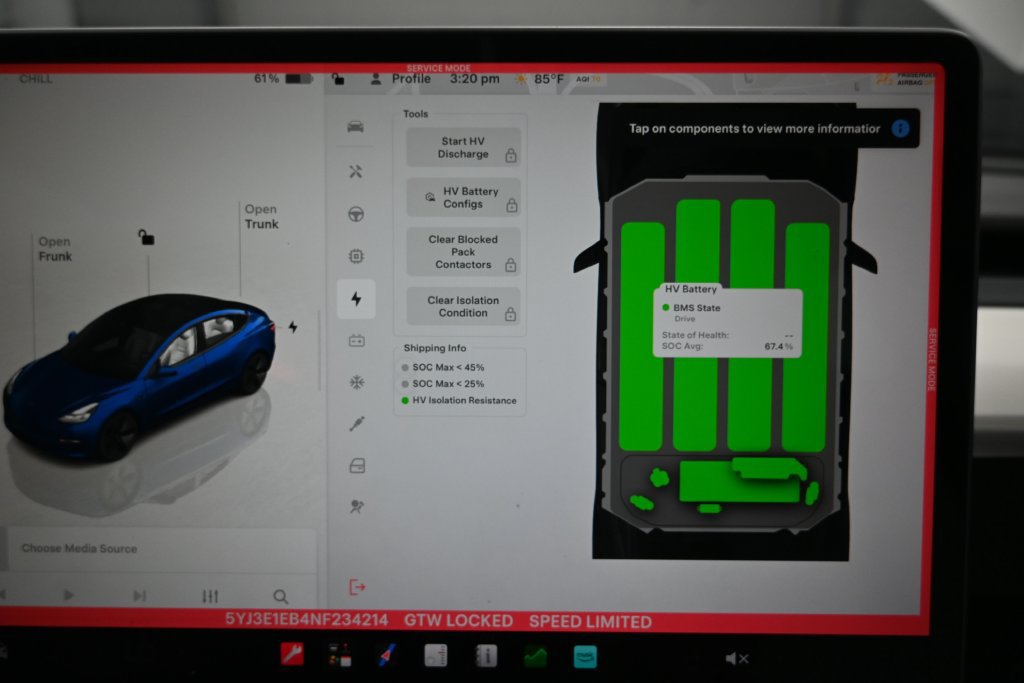The width and height of the screenshot is (1024, 683).
Task: Open HV Battery Configs
Action: click(x=463, y=197)
